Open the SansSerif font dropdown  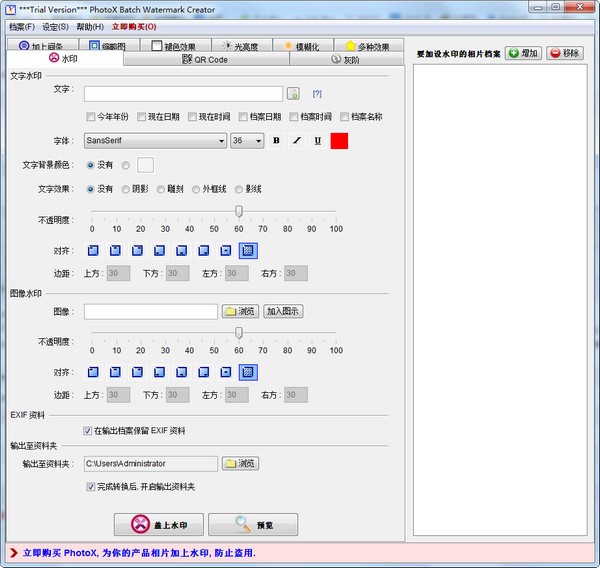click(155, 141)
